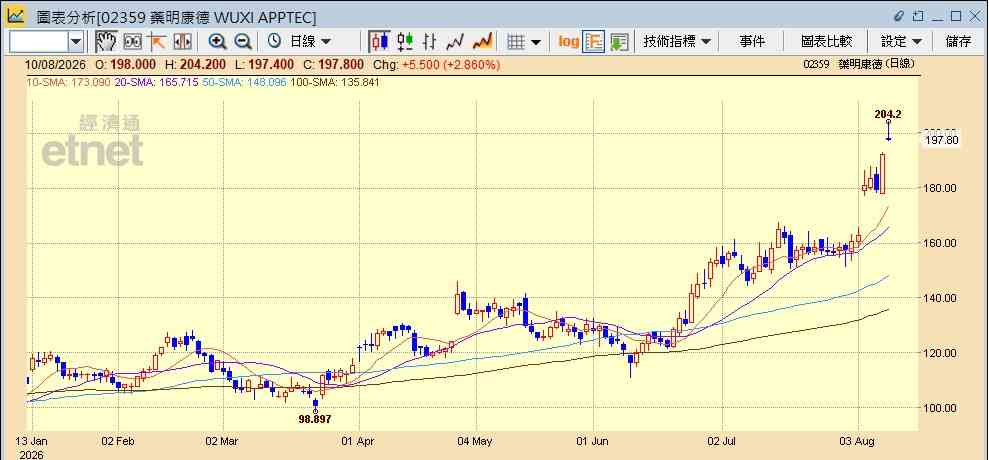Image resolution: width=989 pixels, height=460 pixels.
Task: Switch to red-blue candlestick chart type
Action: 380,42
